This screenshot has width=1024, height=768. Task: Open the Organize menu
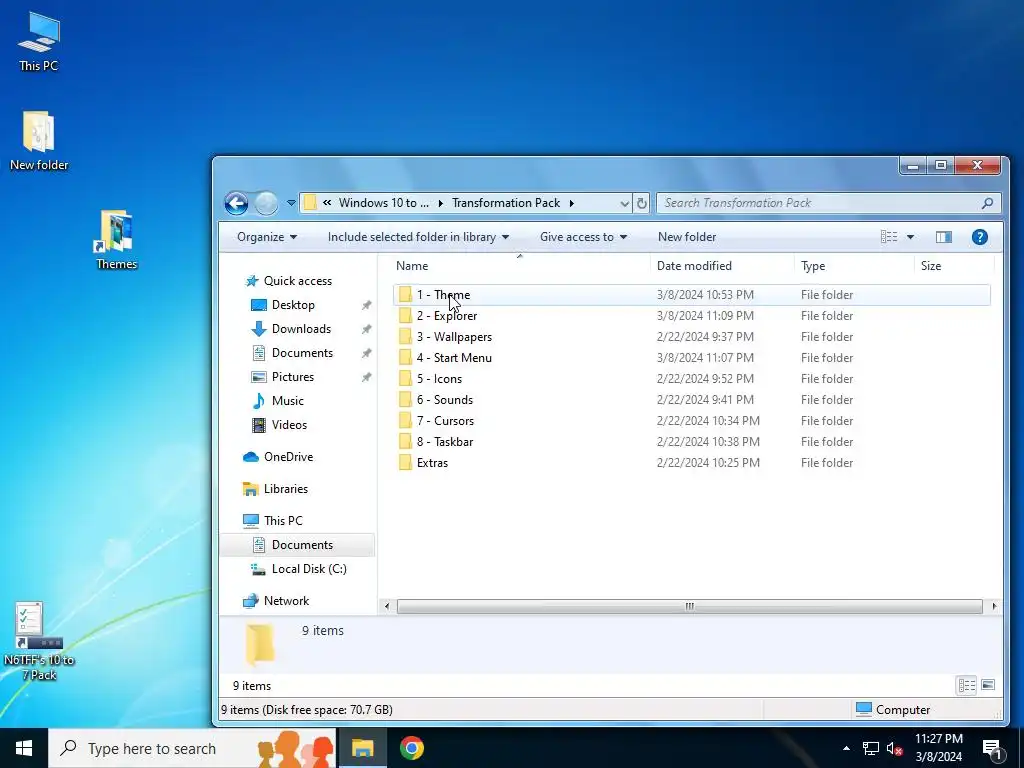coord(267,237)
